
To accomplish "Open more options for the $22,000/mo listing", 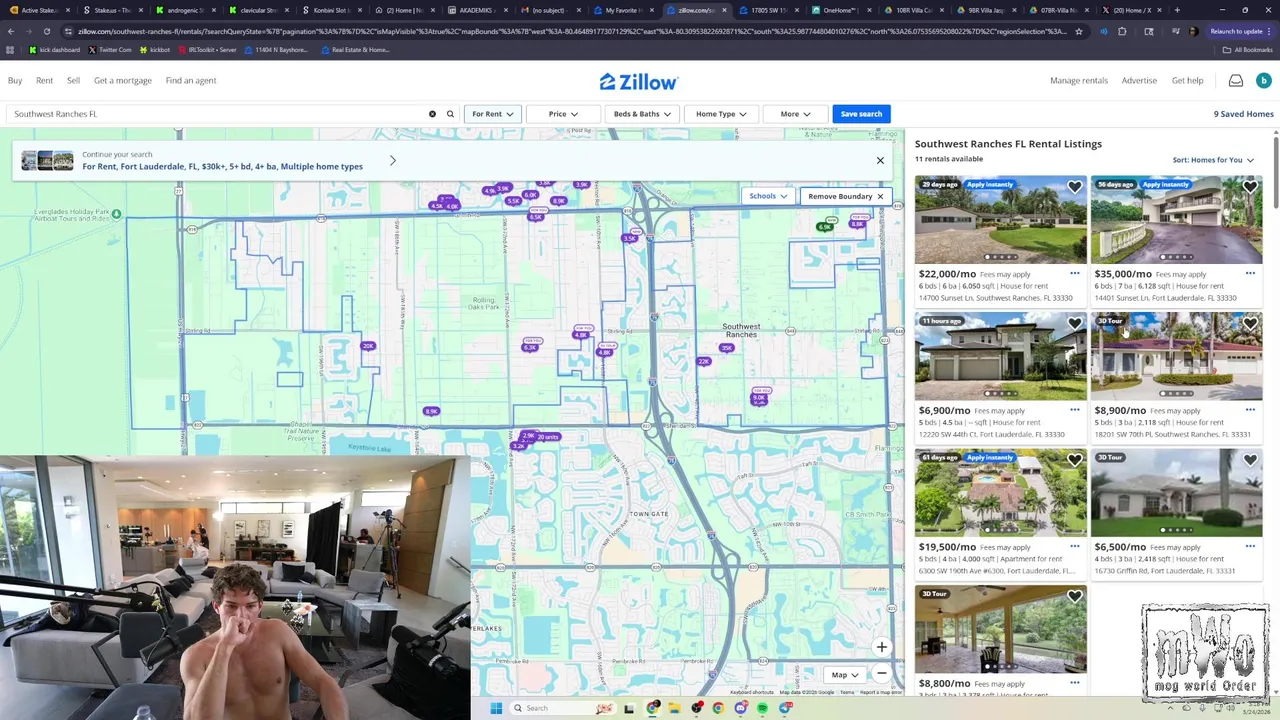I will [1075, 273].
